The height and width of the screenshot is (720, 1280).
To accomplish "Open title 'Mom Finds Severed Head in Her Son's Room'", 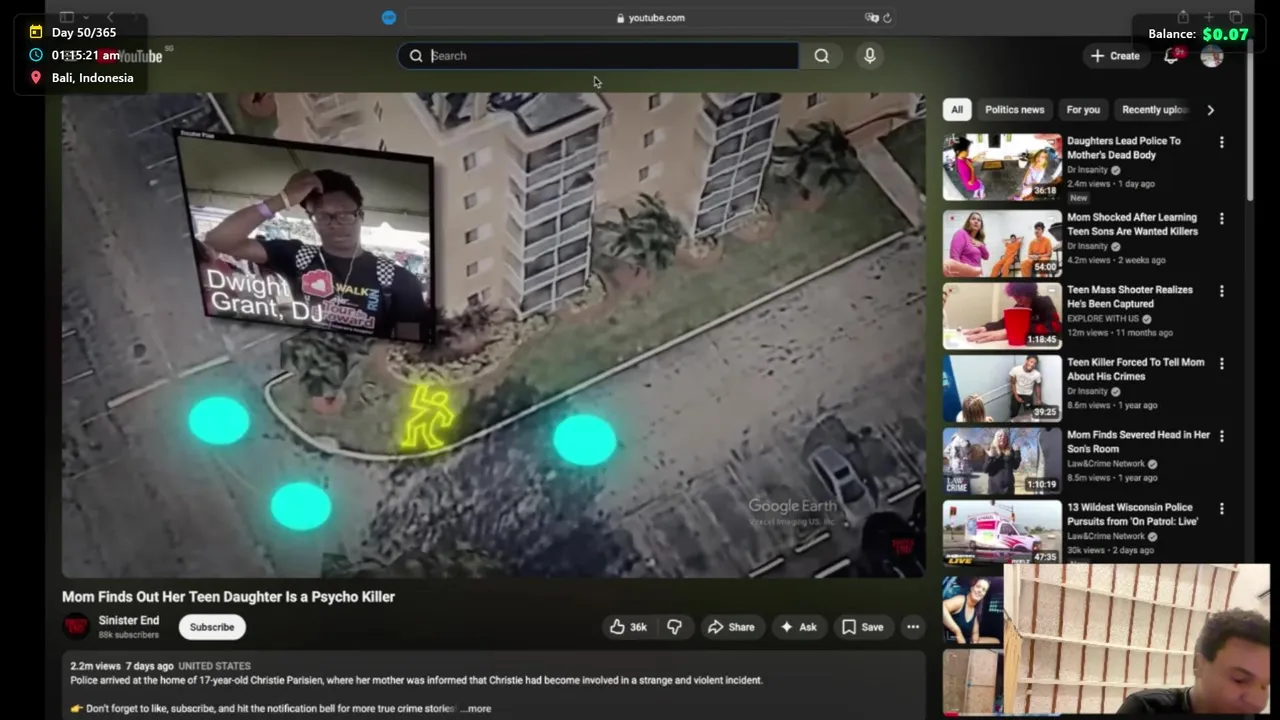I will click(1138, 441).
